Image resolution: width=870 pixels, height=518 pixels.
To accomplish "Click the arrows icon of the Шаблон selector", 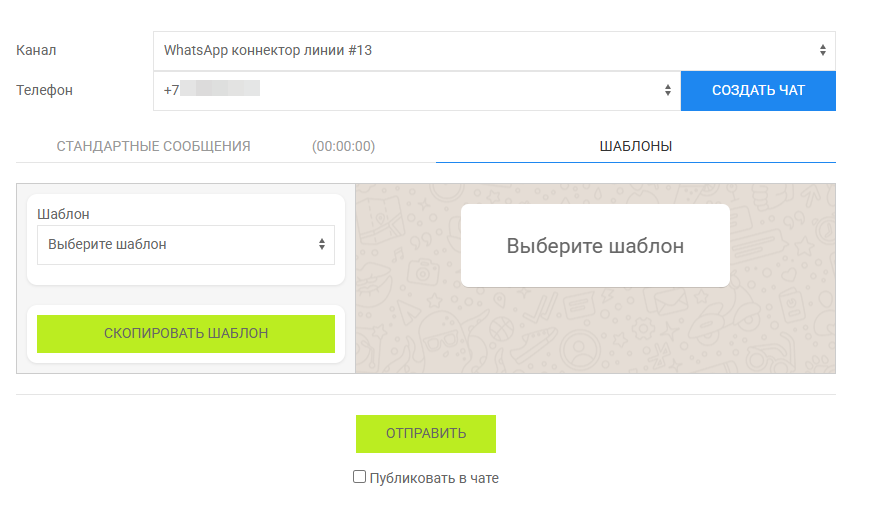I will pos(321,245).
